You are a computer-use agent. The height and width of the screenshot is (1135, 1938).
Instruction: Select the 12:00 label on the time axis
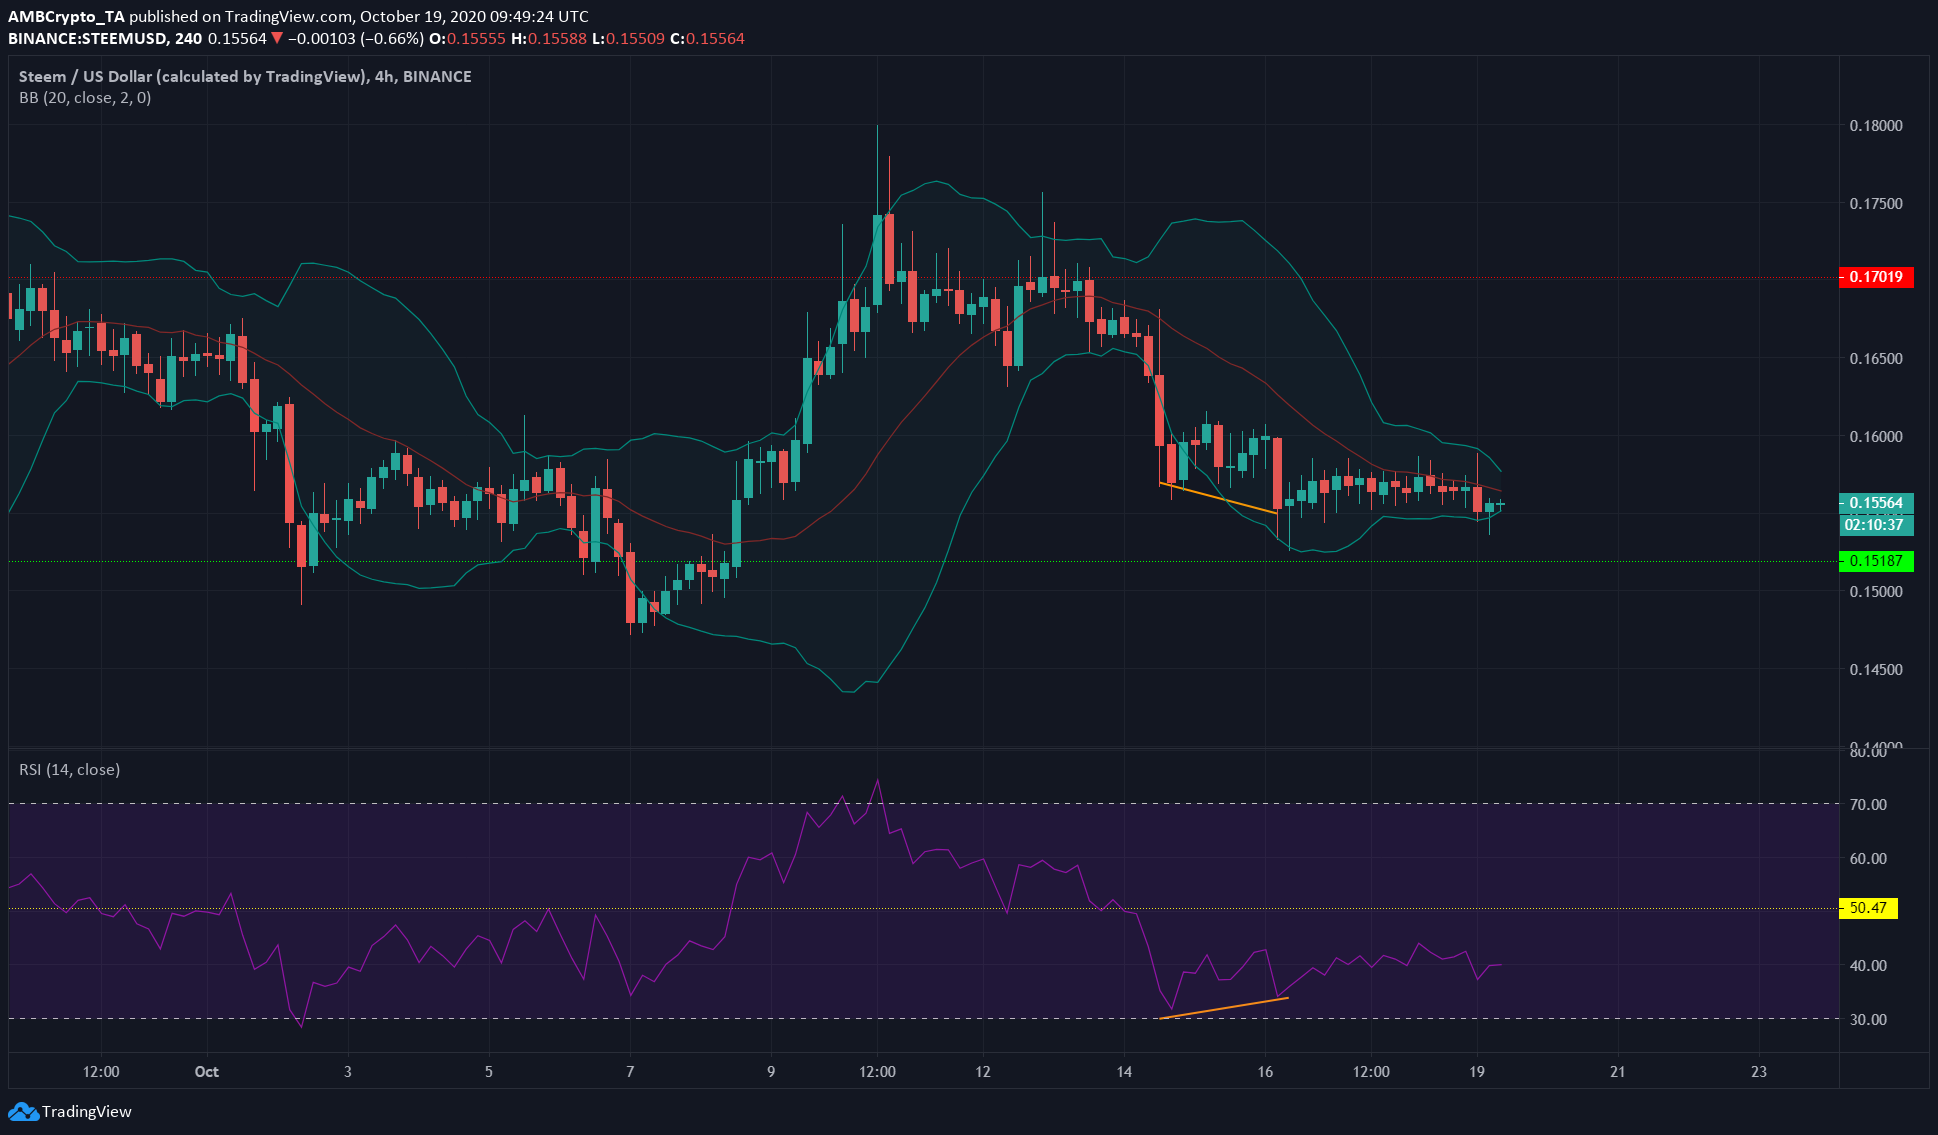100,1071
